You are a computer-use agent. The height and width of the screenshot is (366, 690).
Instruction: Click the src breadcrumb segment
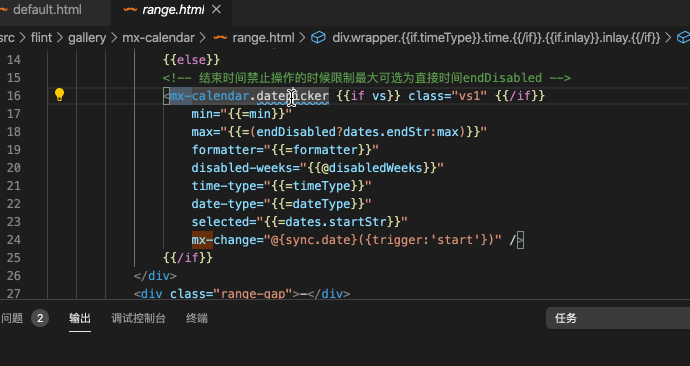pos(7,38)
